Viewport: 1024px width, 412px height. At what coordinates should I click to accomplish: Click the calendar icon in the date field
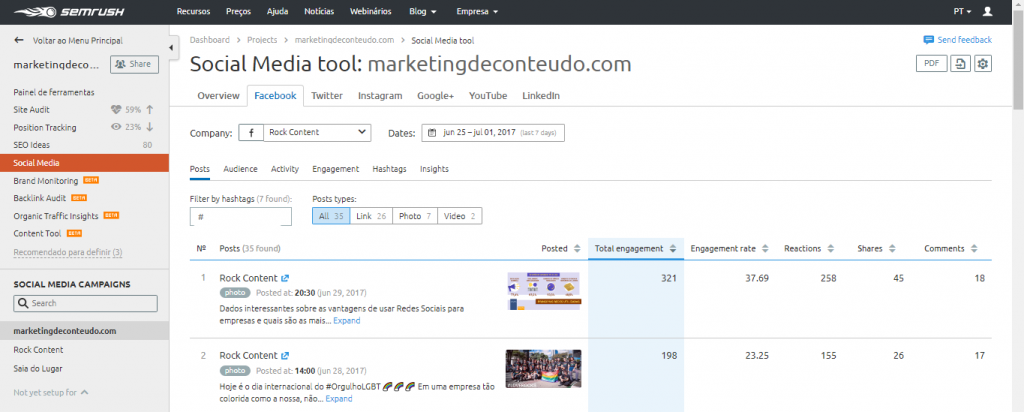coord(432,133)
